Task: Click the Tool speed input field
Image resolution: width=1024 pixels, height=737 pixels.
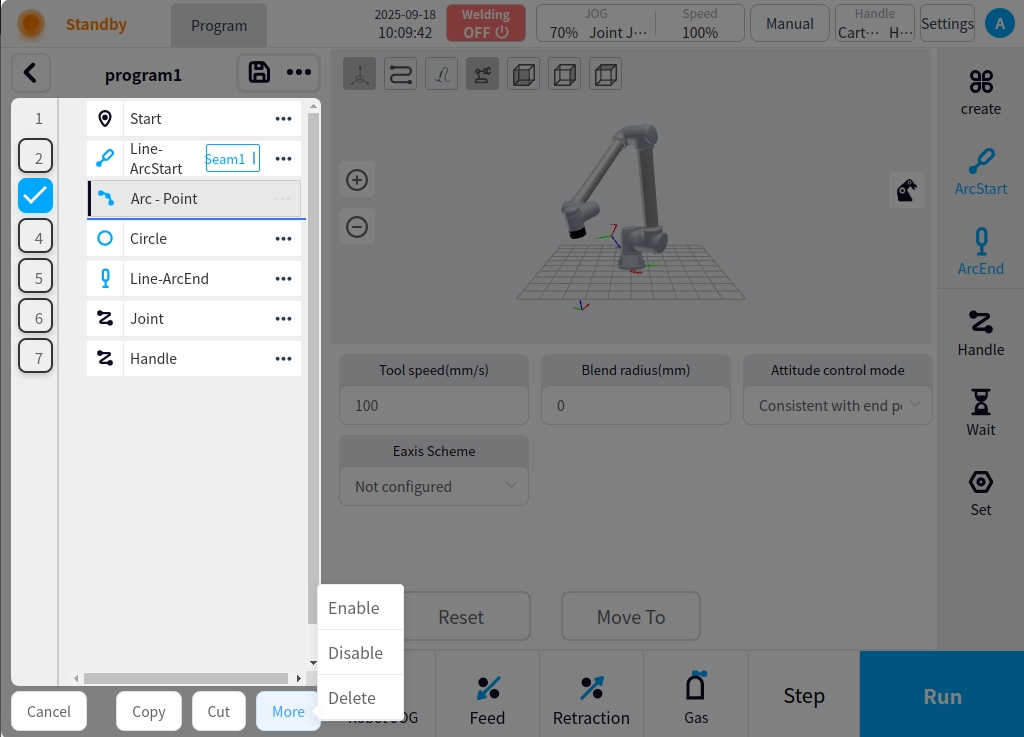Action: (434, 405)
